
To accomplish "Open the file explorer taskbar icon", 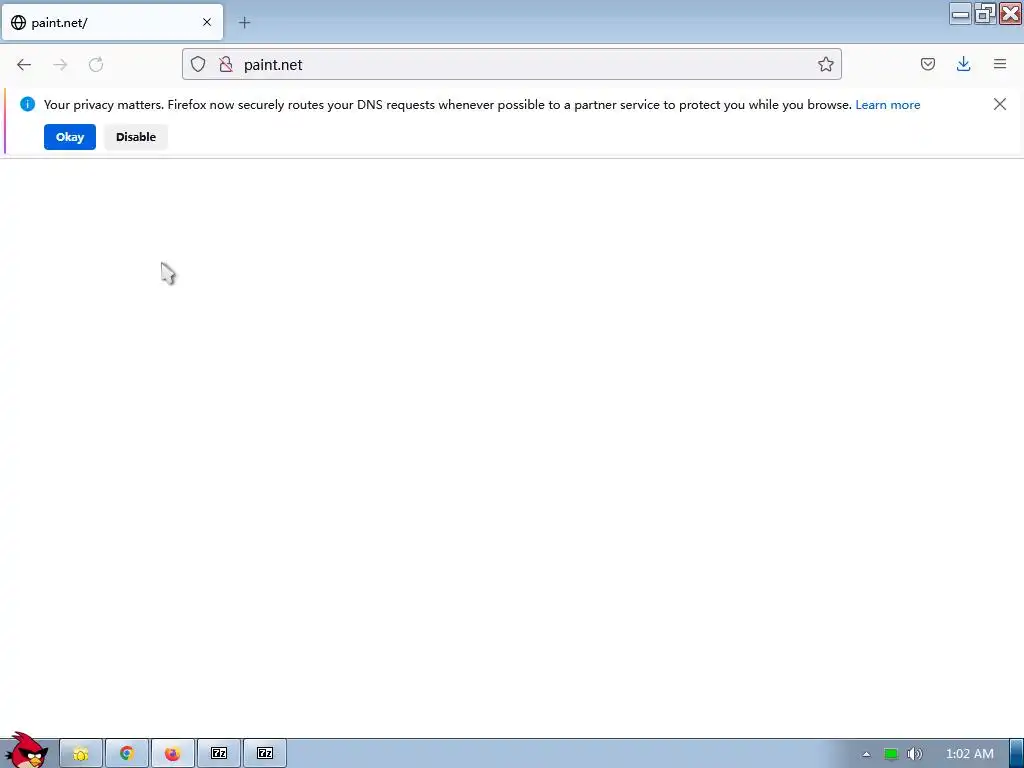I will [81, 754].
